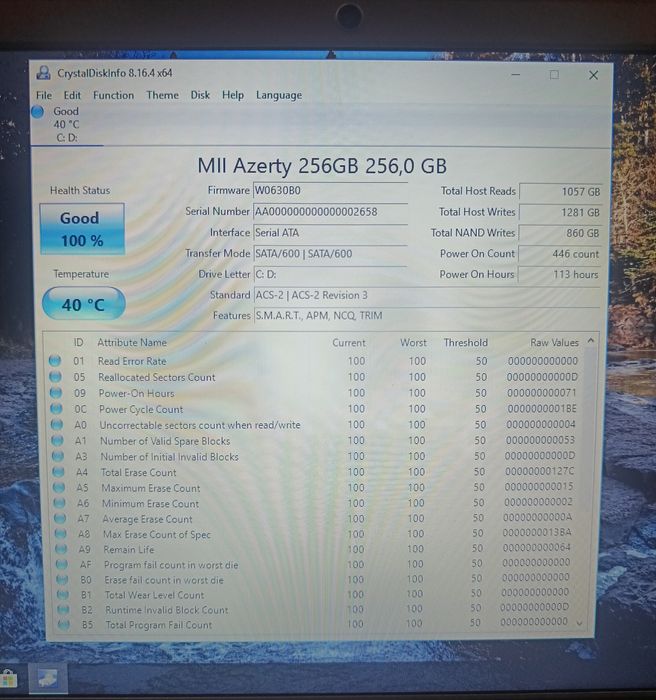This screenshot has width=656, height=700.
Task: Open the Help menu
Action: [233, 95]
